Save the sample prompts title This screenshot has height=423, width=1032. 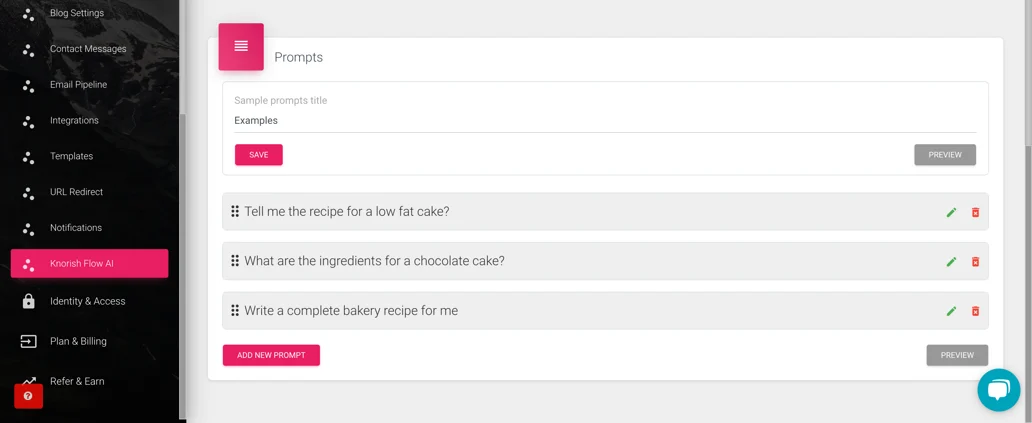(259, 155)
